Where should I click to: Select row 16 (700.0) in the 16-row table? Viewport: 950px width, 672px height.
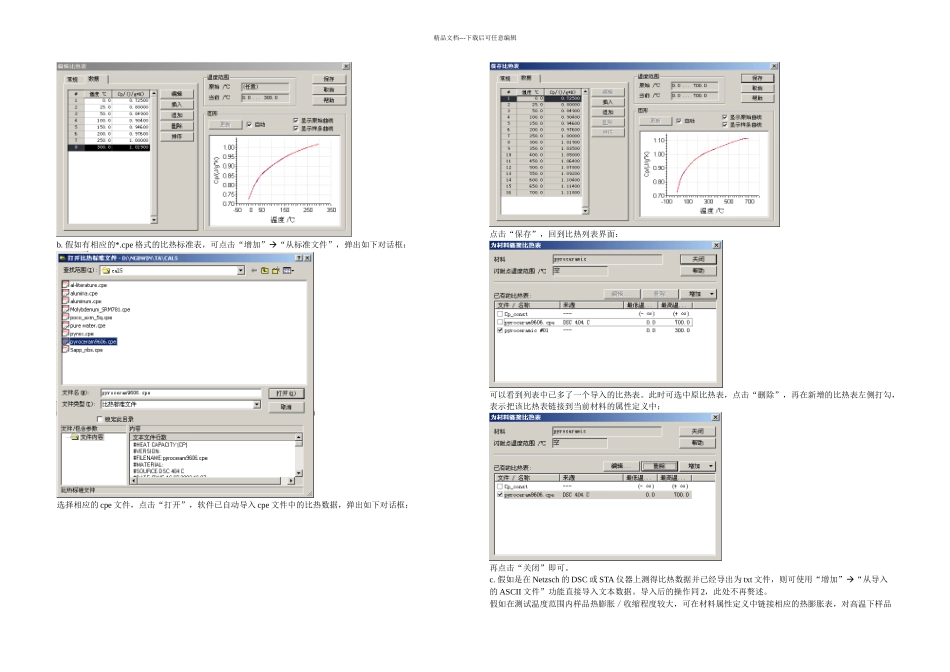(541, 193)
